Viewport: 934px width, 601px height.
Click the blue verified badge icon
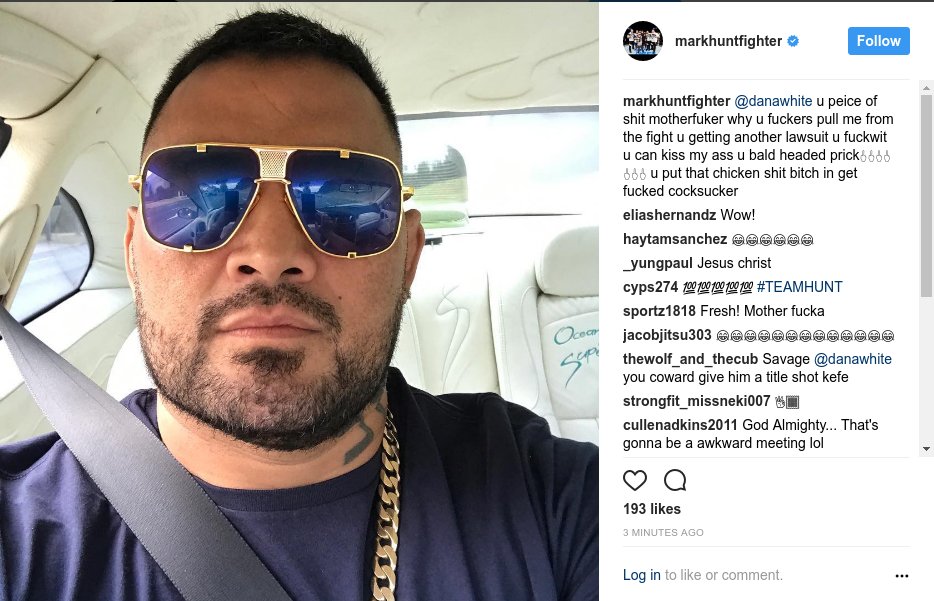pyautogui.click(x=793, y=41)
